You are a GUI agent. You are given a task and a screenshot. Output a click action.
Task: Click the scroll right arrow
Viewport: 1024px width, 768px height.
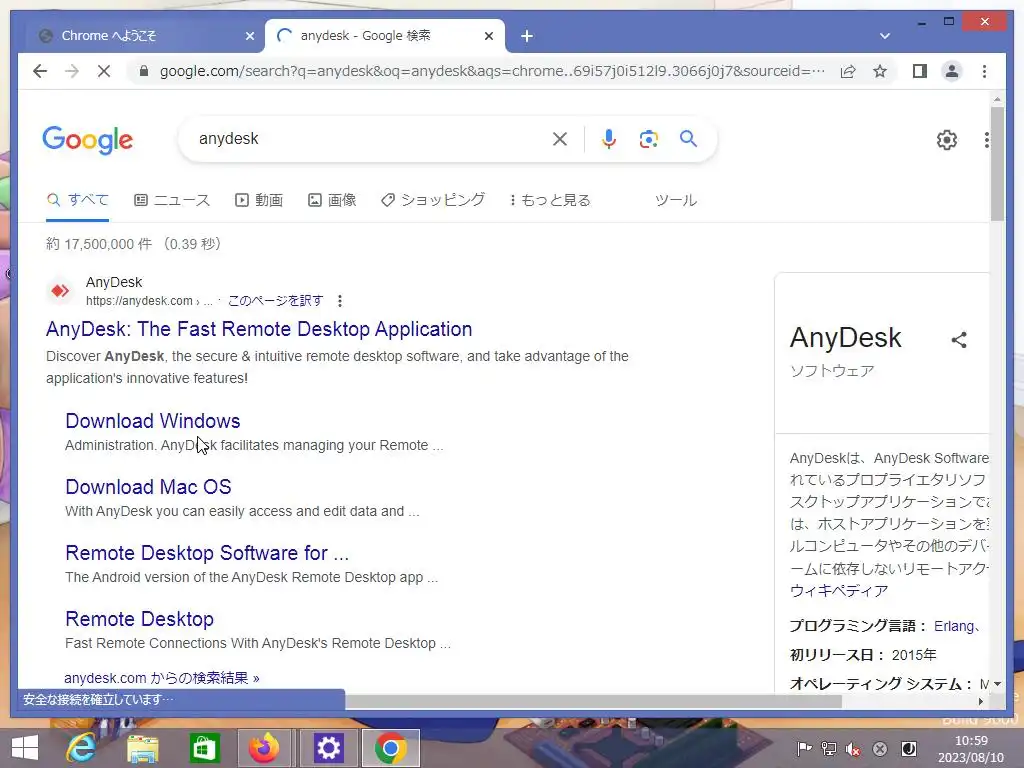980,701
